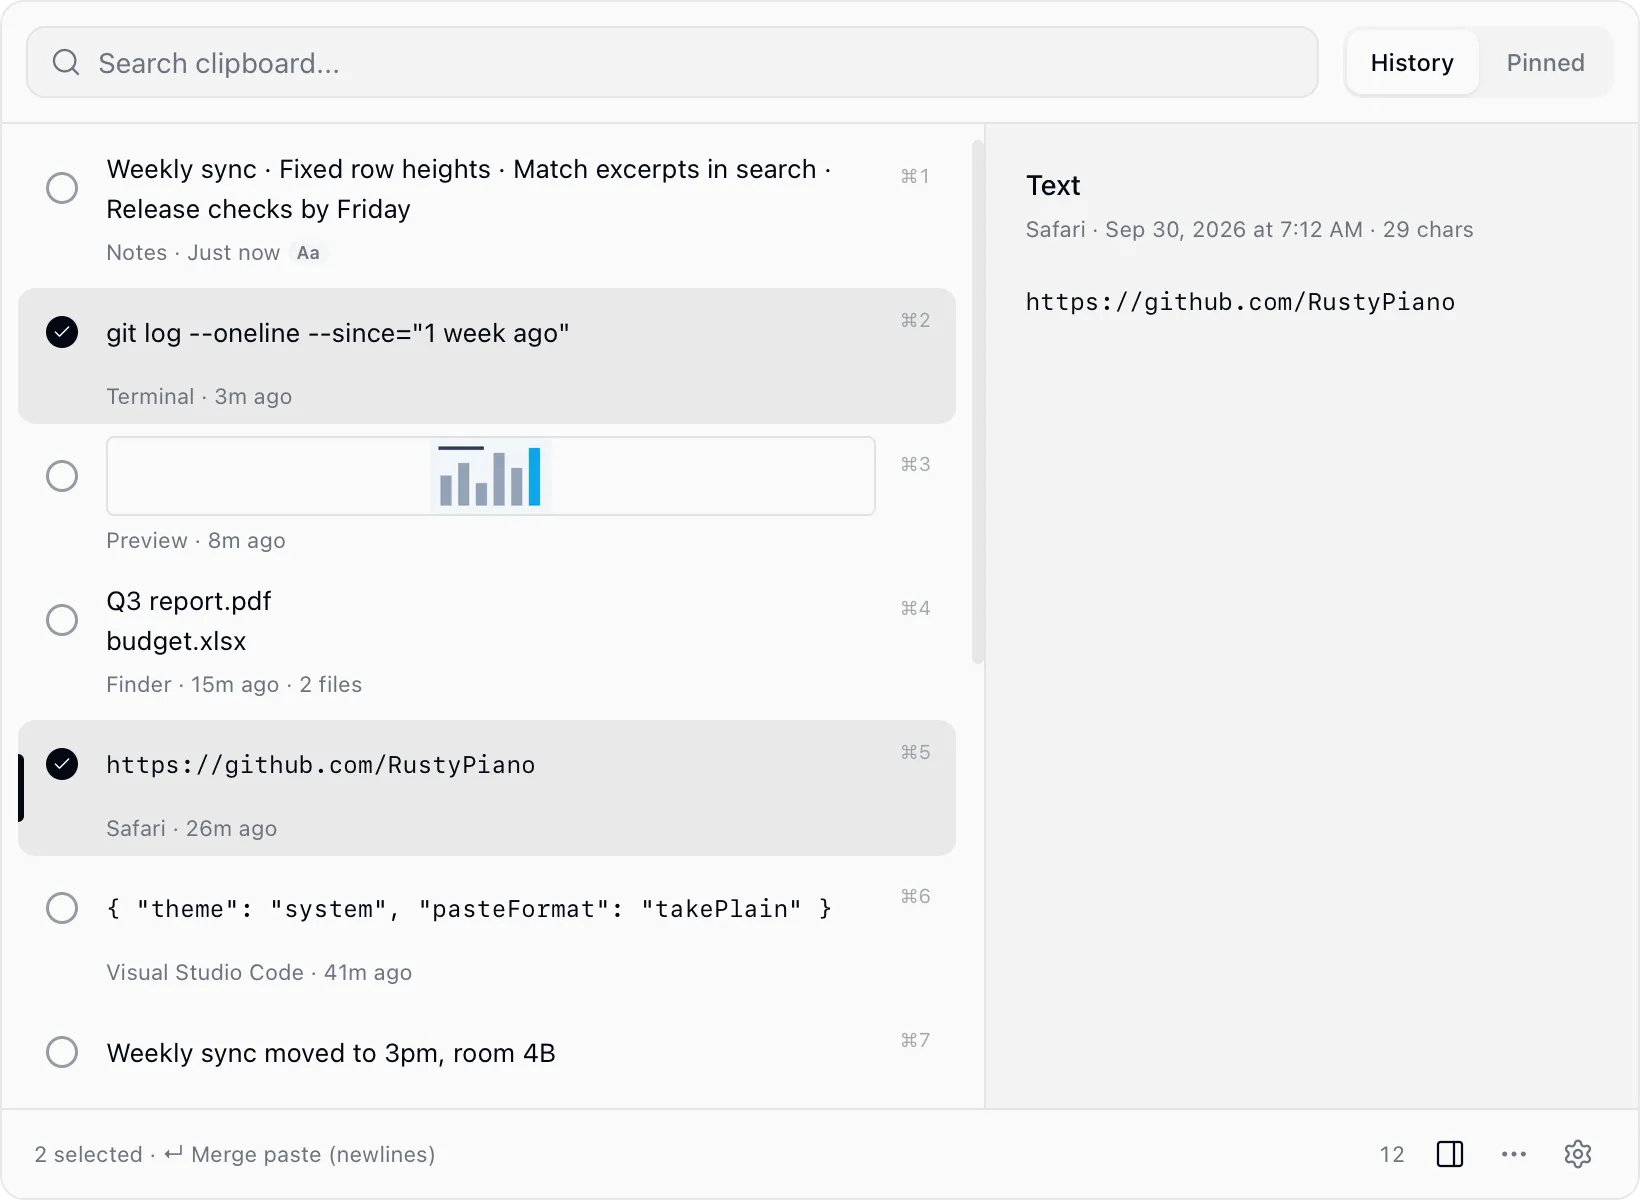Screen dimensions: 1640x1200
Task: Click the ⌘3 shortcut label
Action: coord(915,464)
